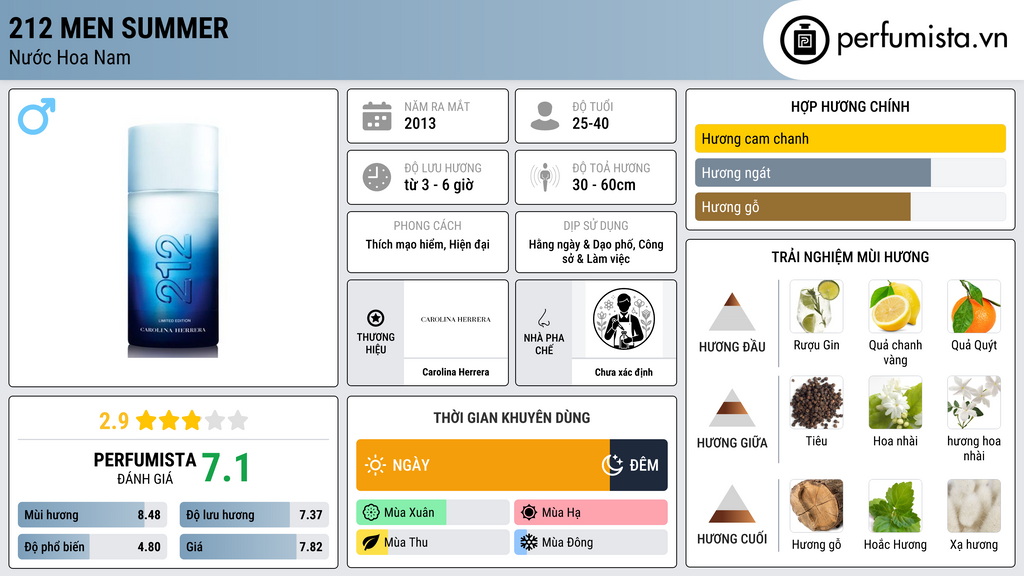Open the Hương gỗ wood log image
The height and width of the screenshot is (576, 1024).
816,505
